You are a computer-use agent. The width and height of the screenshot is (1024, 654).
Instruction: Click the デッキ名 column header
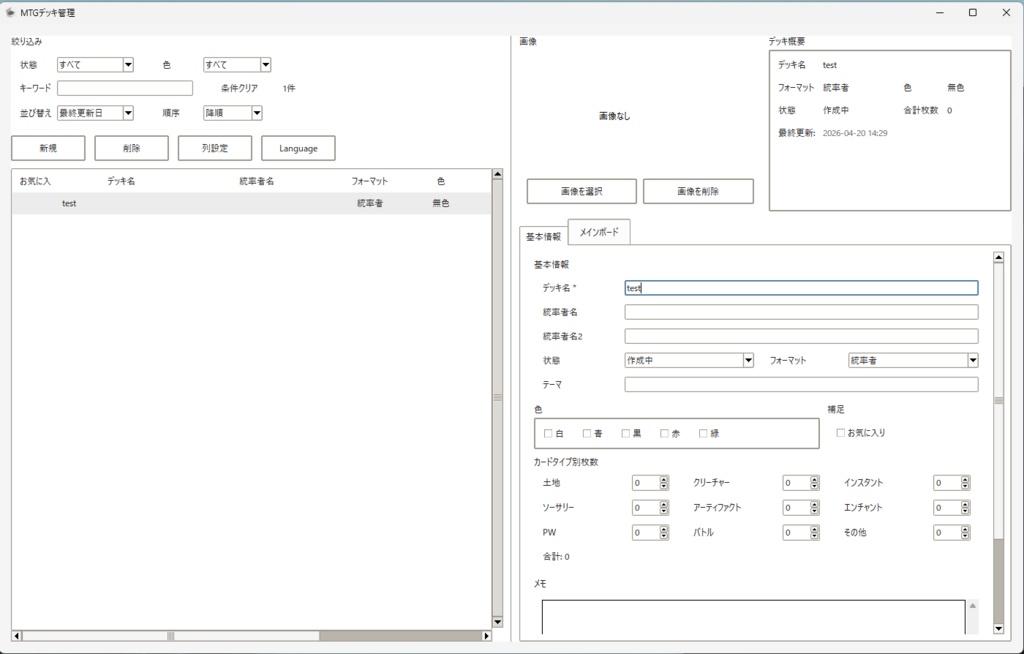coord(121,181)
